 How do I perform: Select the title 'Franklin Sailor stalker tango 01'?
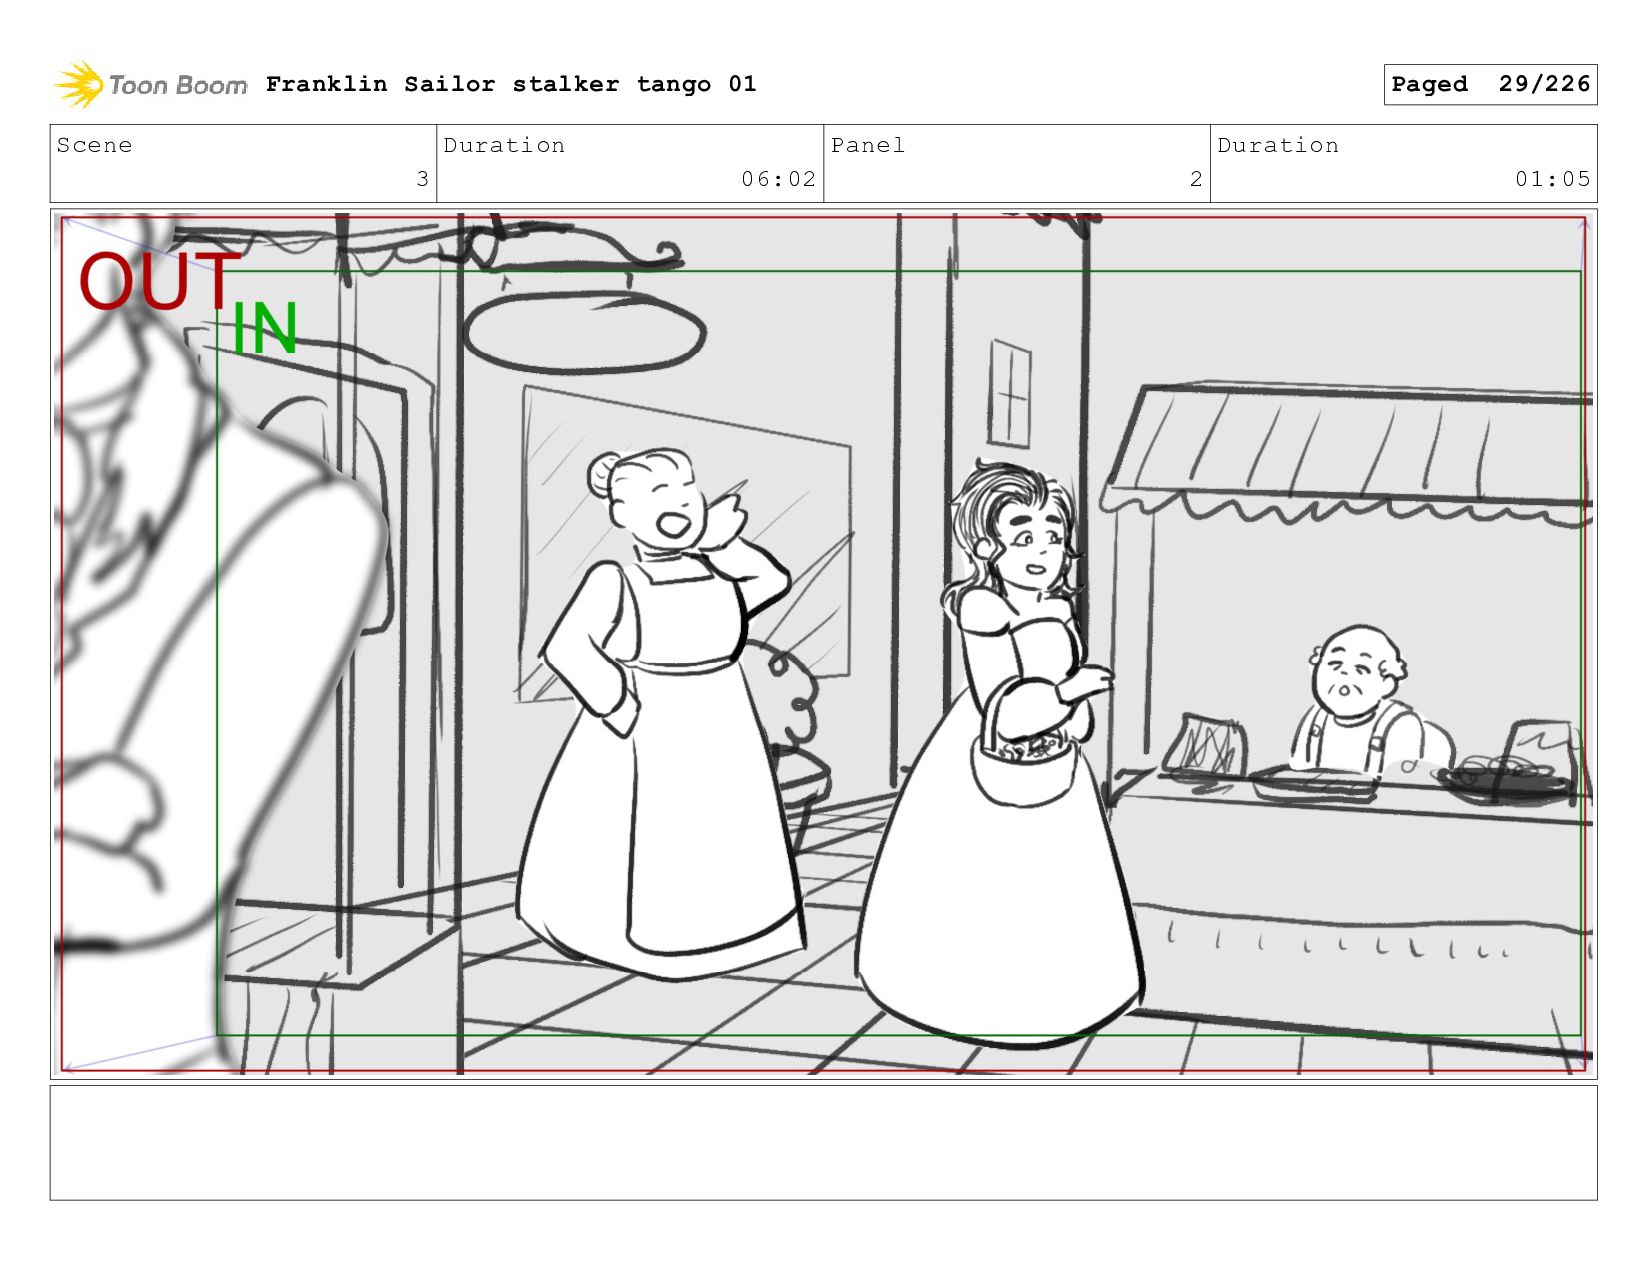point(511,84)
